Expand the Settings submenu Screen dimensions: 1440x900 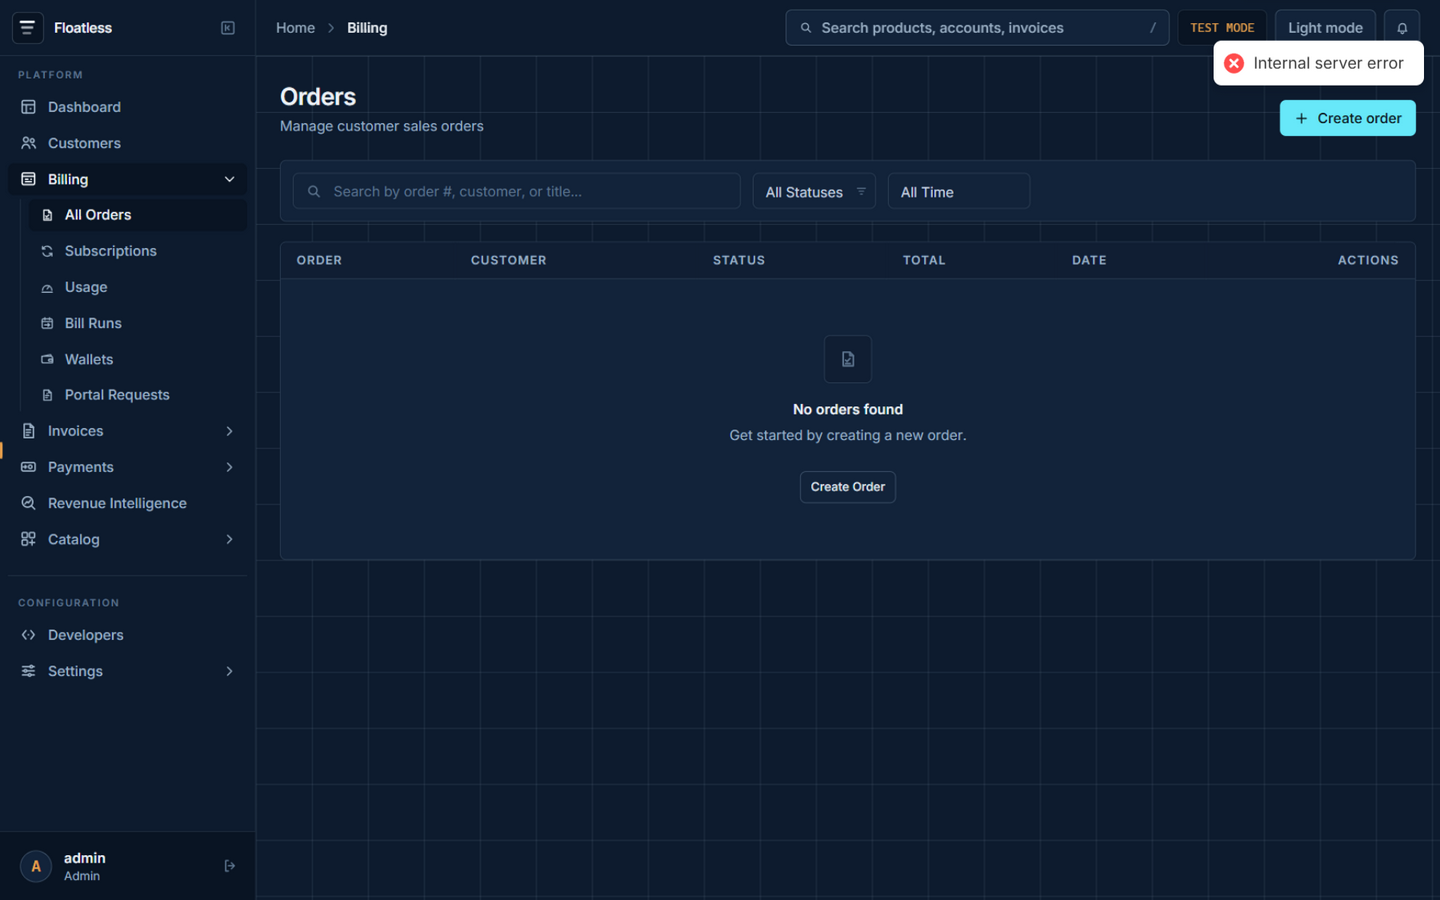coord(229,671)
